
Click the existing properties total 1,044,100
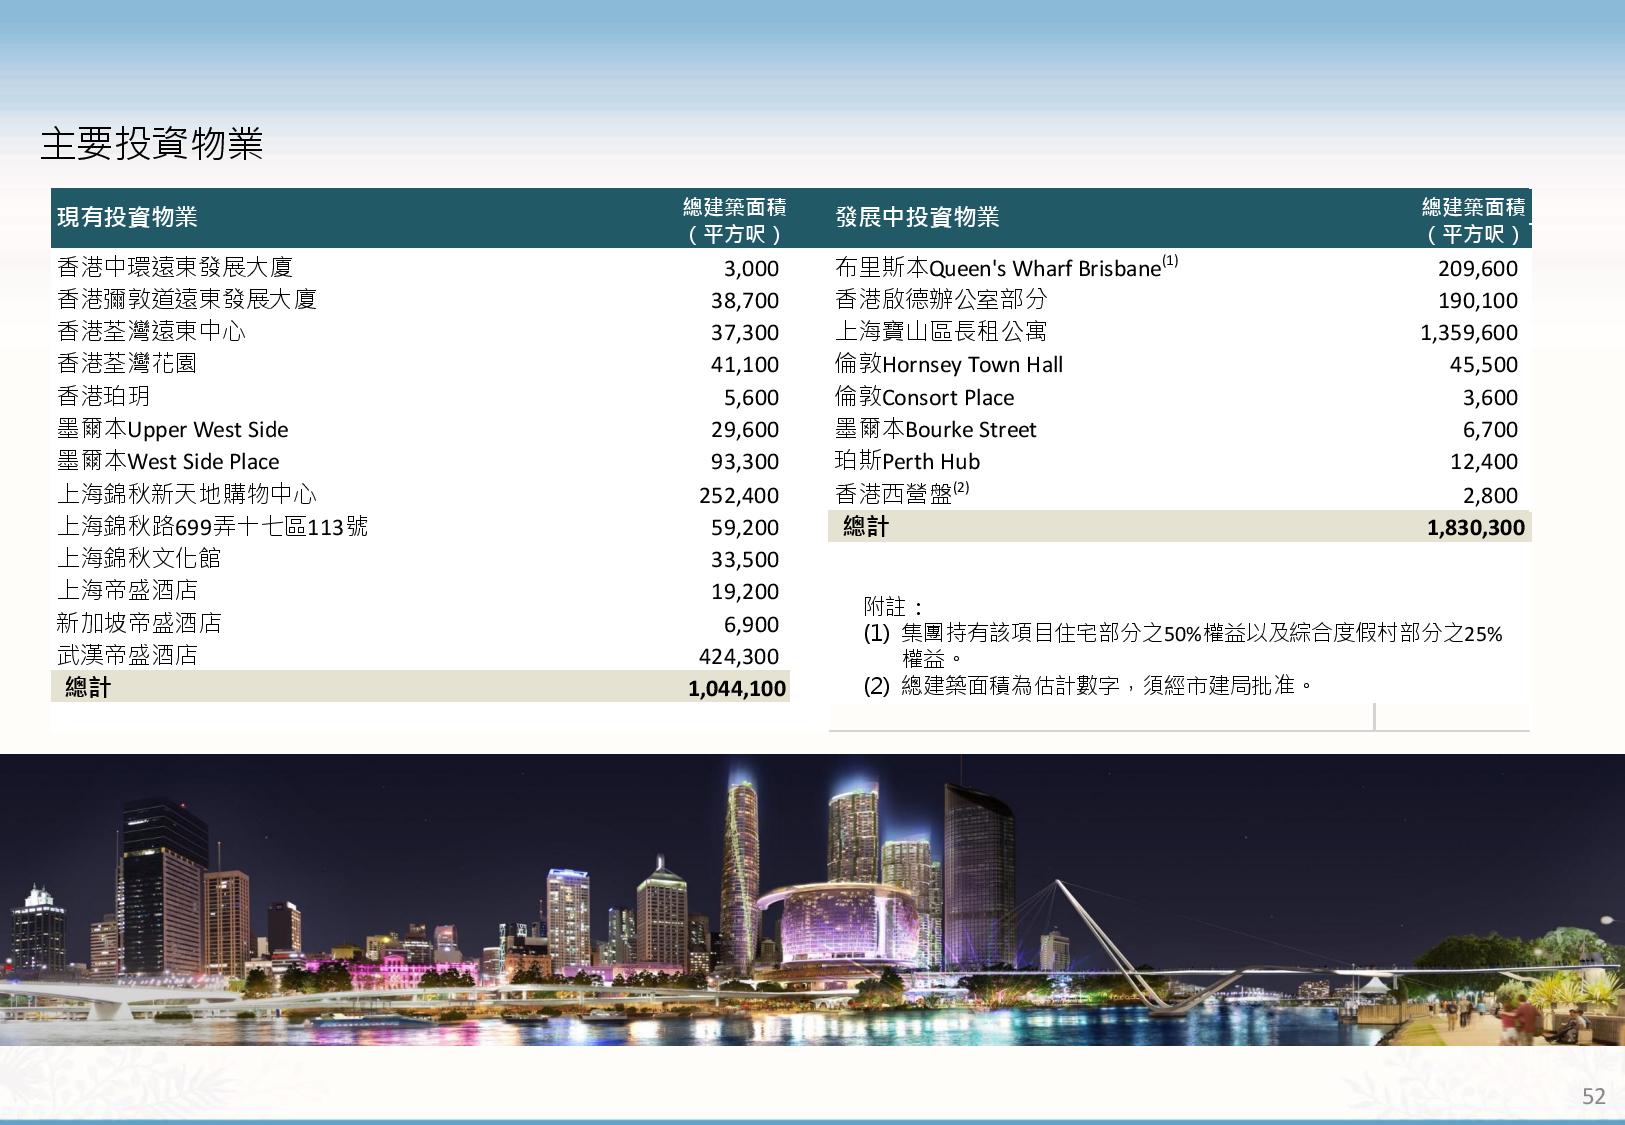[x=737, y=688]
